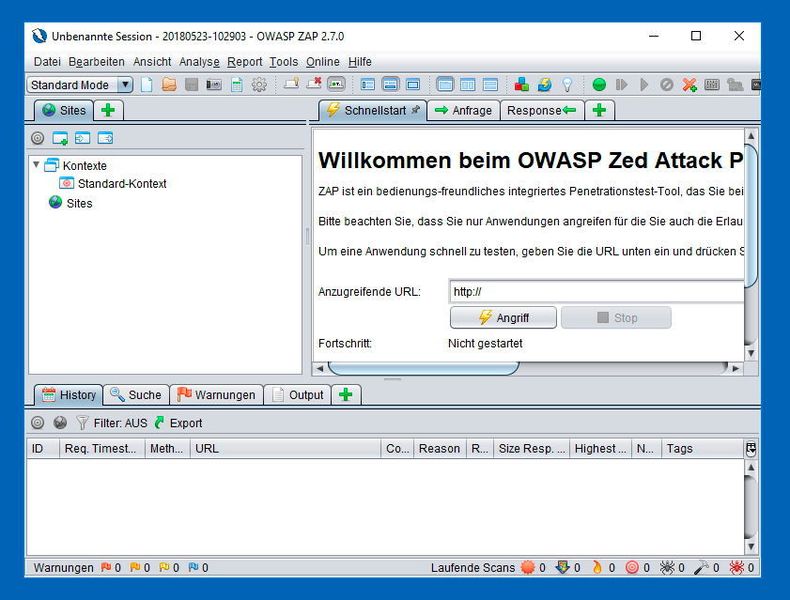Switch to the Anfrage tab

point(464,110)
